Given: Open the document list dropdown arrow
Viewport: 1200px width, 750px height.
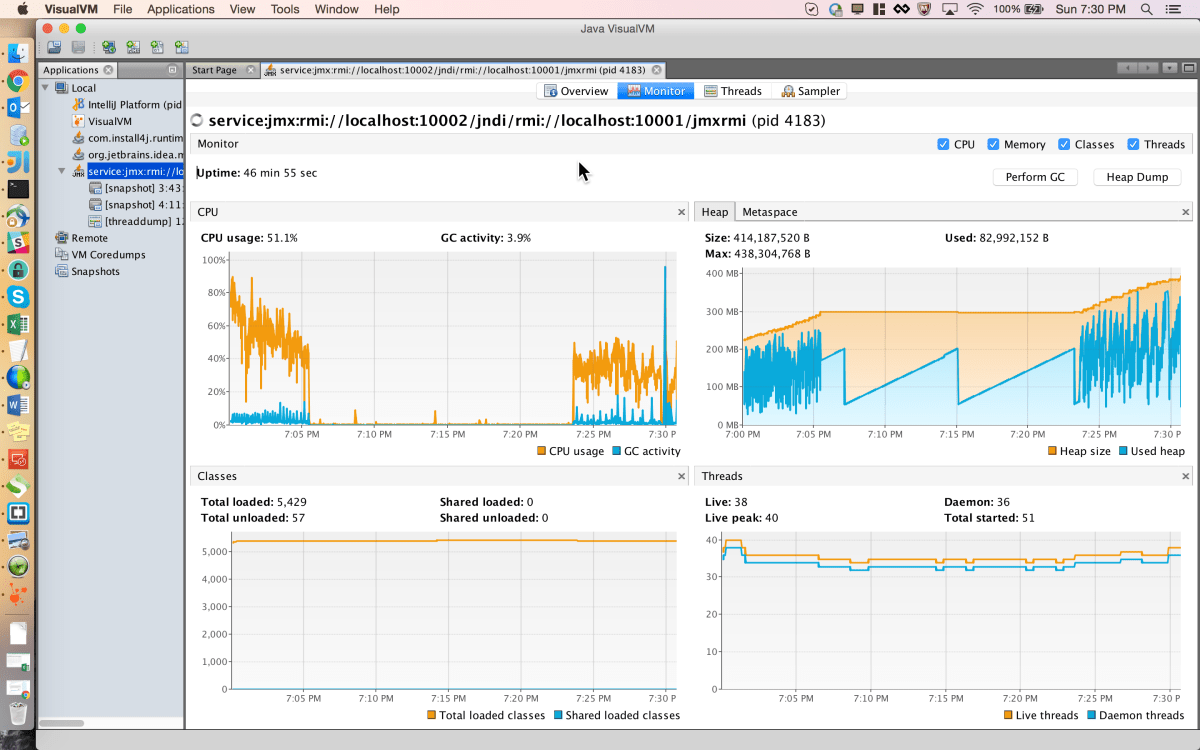Looking at the screenshot, I should [1170, 69].
